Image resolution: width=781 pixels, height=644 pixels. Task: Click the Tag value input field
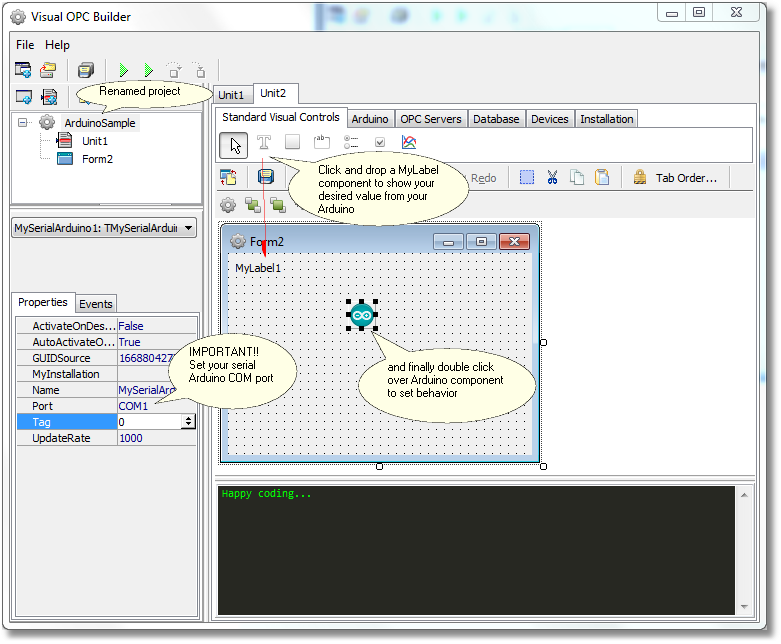click(x=150, y=422)
